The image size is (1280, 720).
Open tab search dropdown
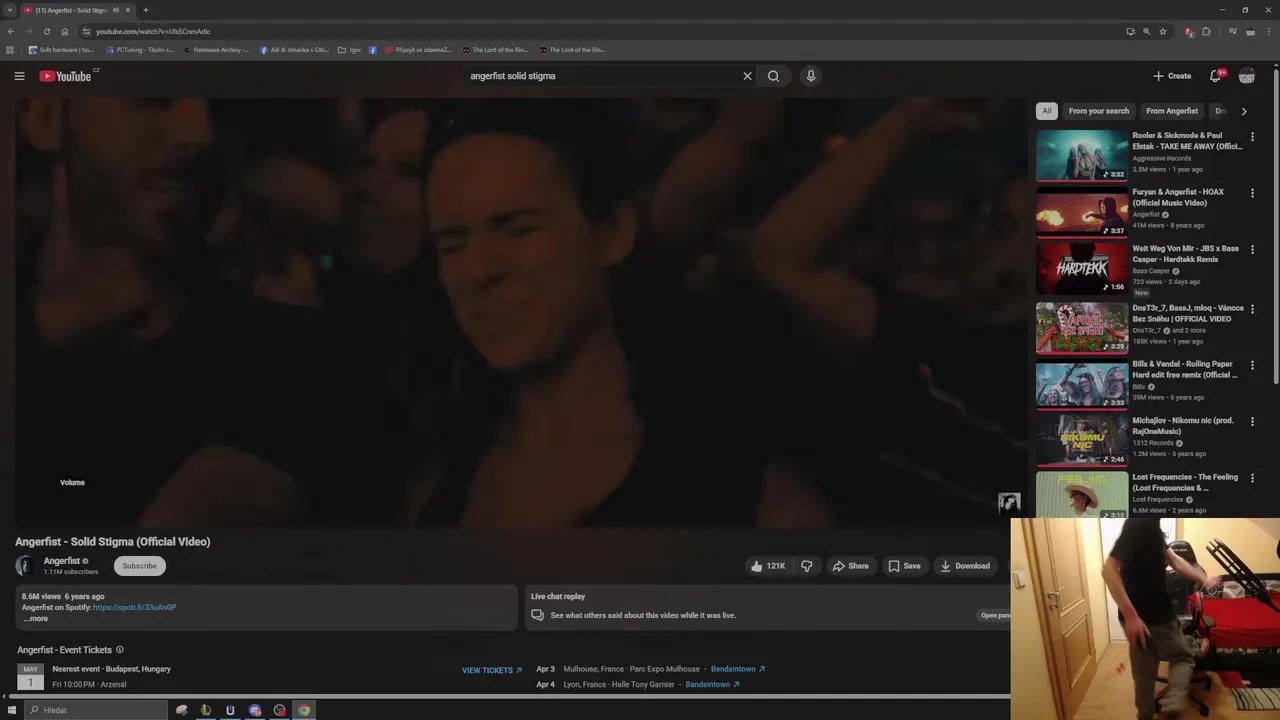pos(10,10)
